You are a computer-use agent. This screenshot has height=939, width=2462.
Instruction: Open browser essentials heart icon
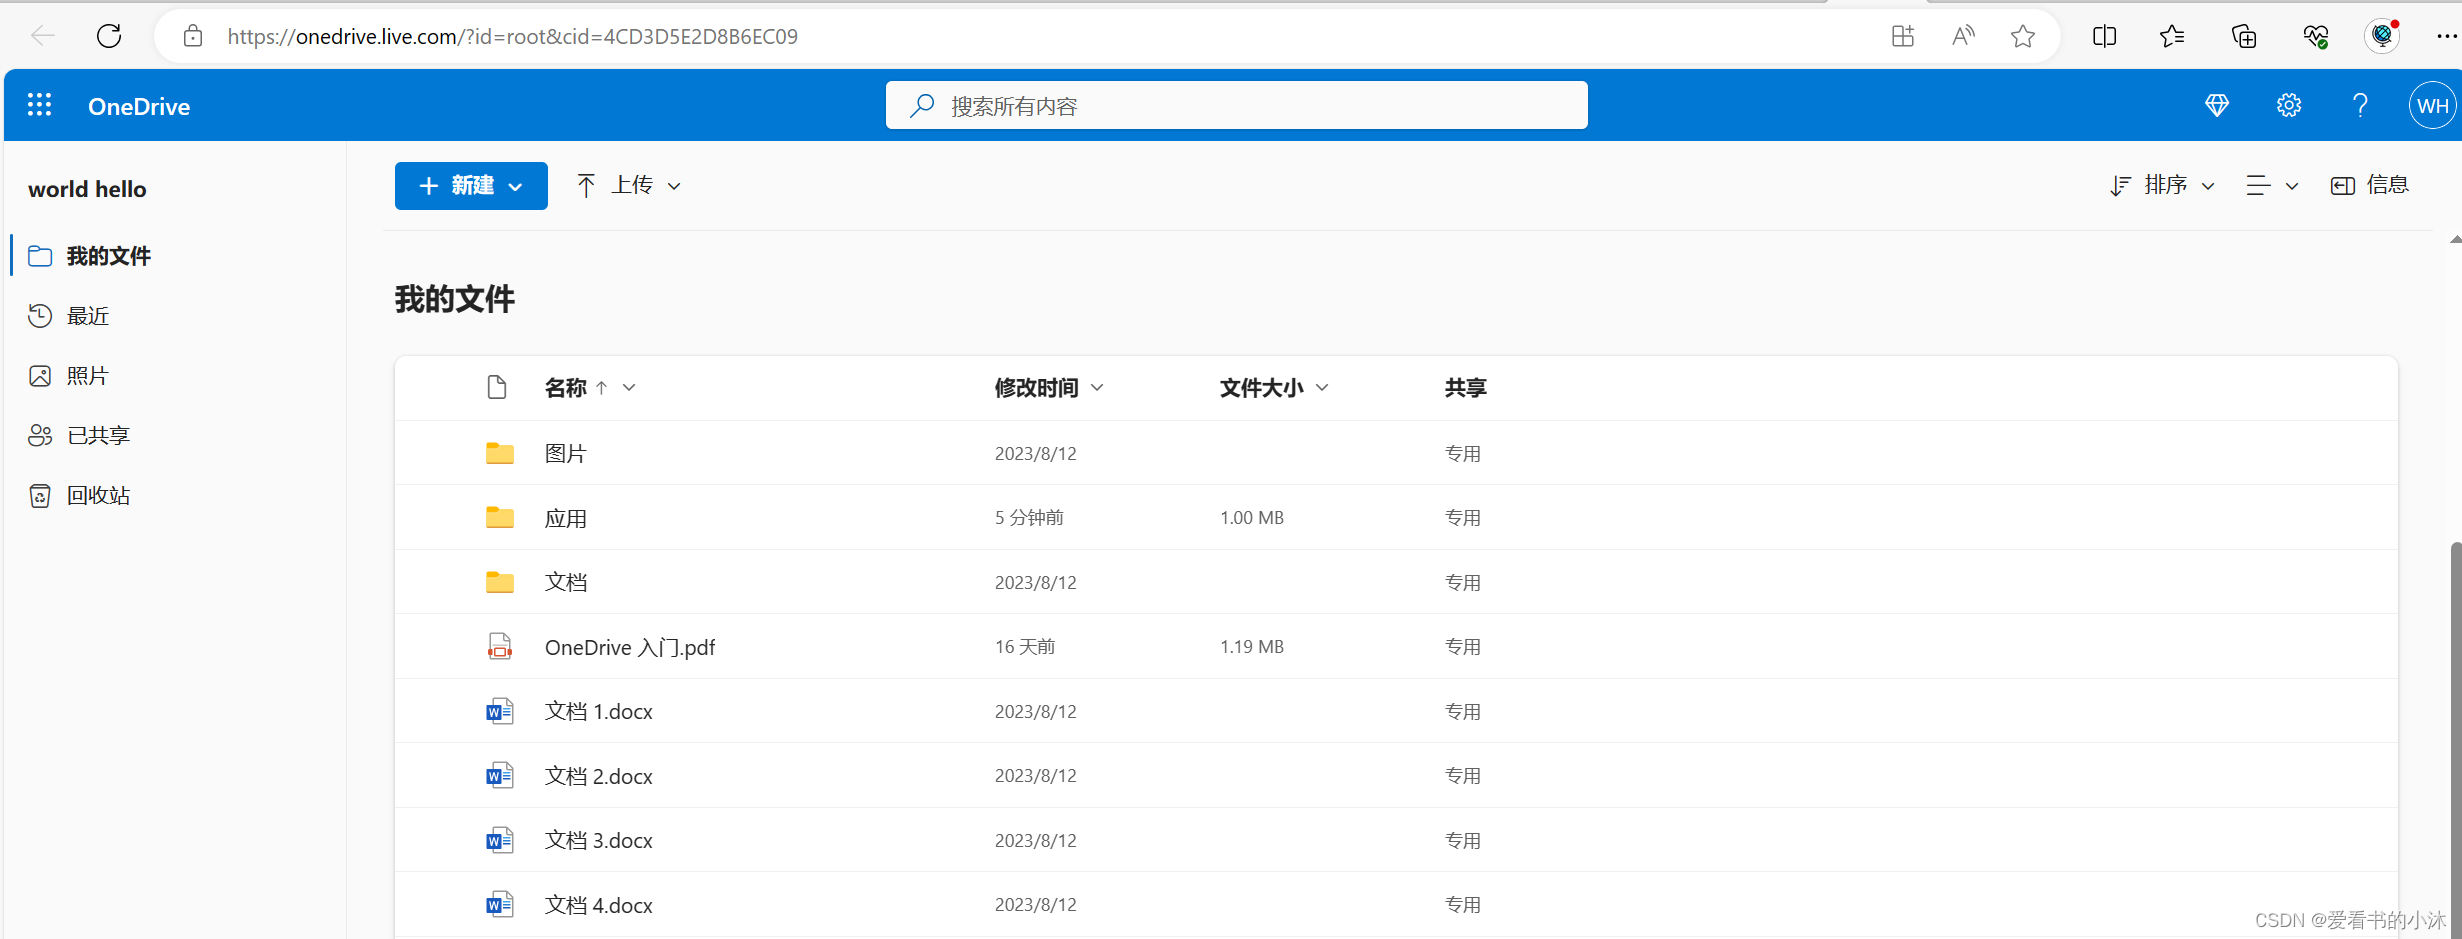coord(2316,36)
